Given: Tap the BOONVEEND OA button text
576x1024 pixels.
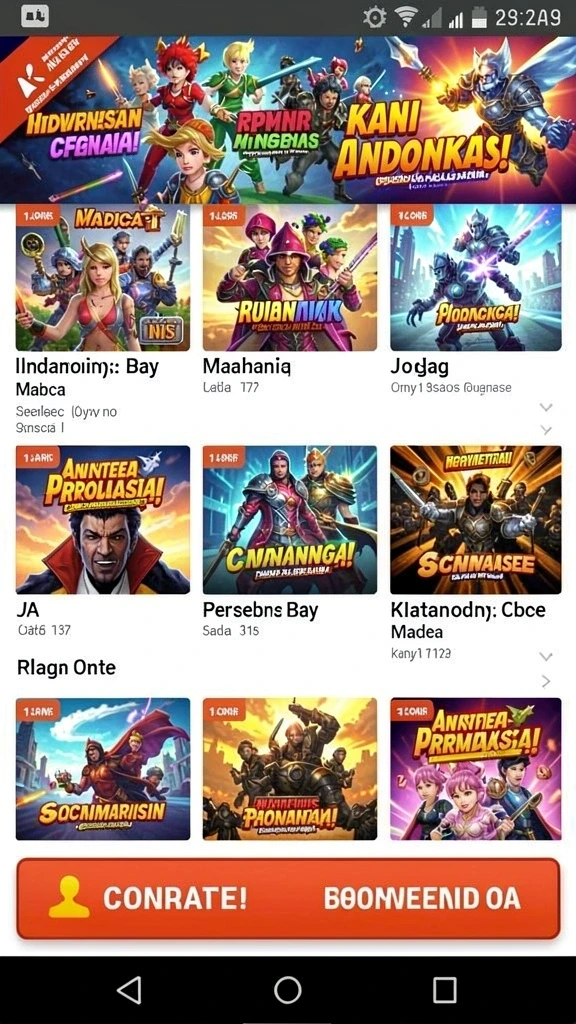Looking at the screenshot, I should coord(423,899).
